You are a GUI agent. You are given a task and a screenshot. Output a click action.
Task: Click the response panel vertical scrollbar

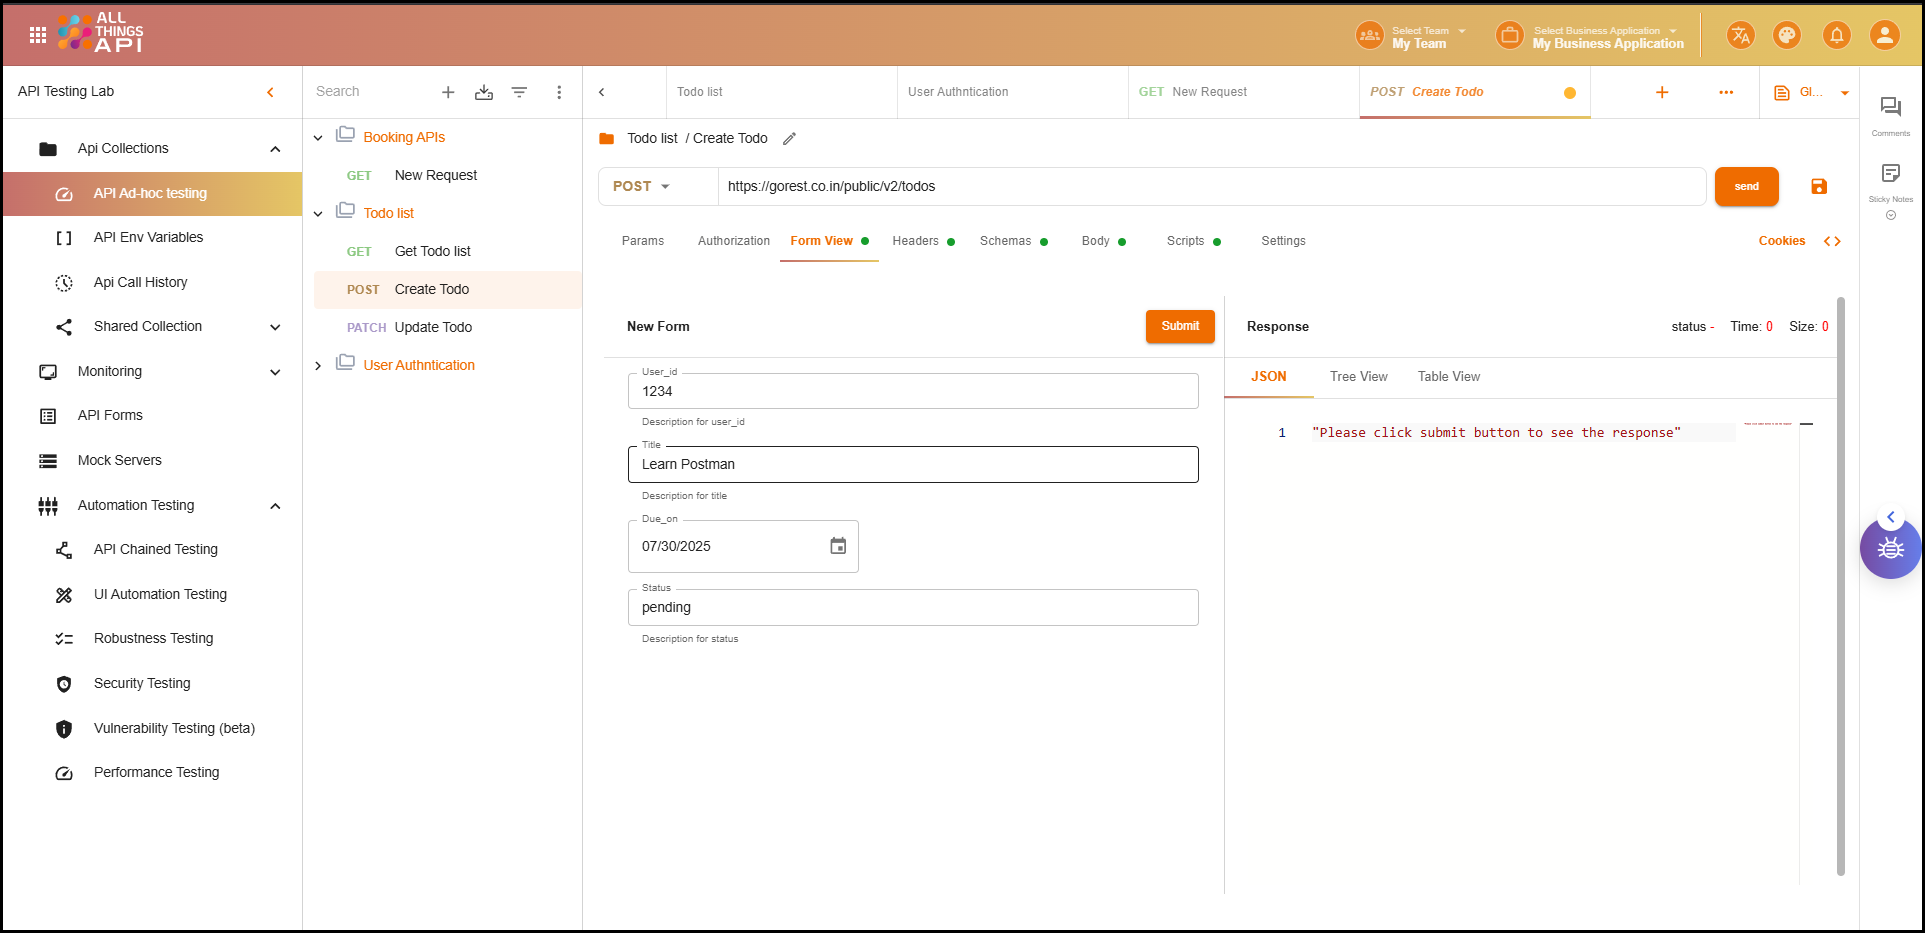click(x=1841, y=585)
